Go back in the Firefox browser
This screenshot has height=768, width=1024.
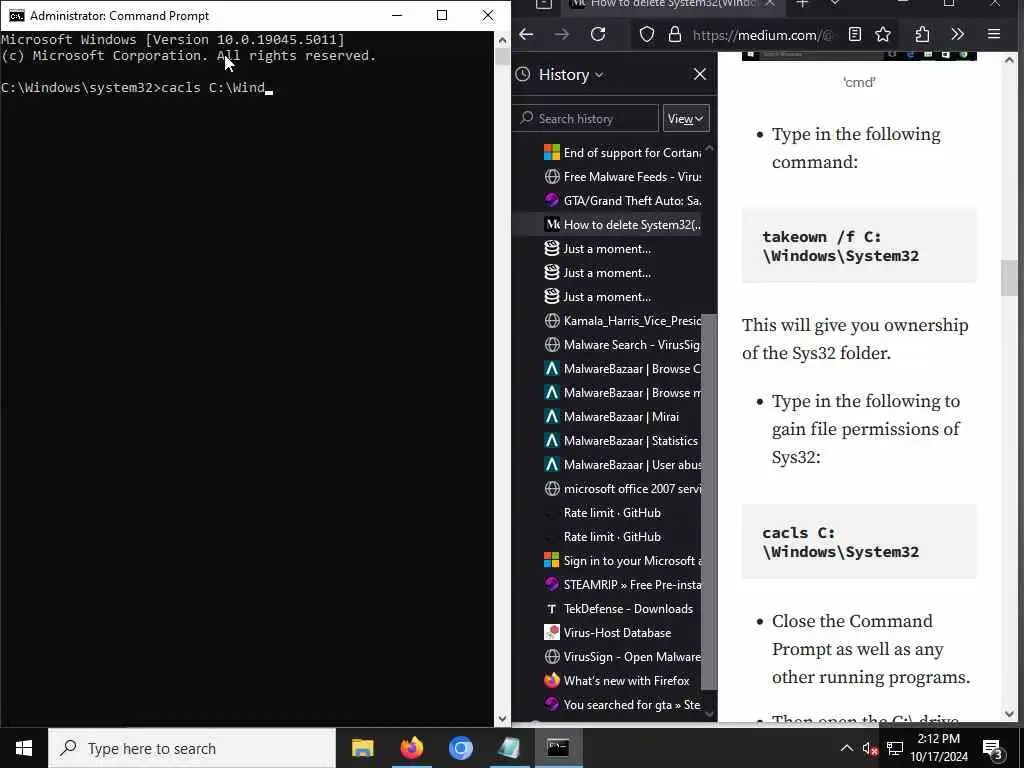pyautogui.click(x=526, y=35)
